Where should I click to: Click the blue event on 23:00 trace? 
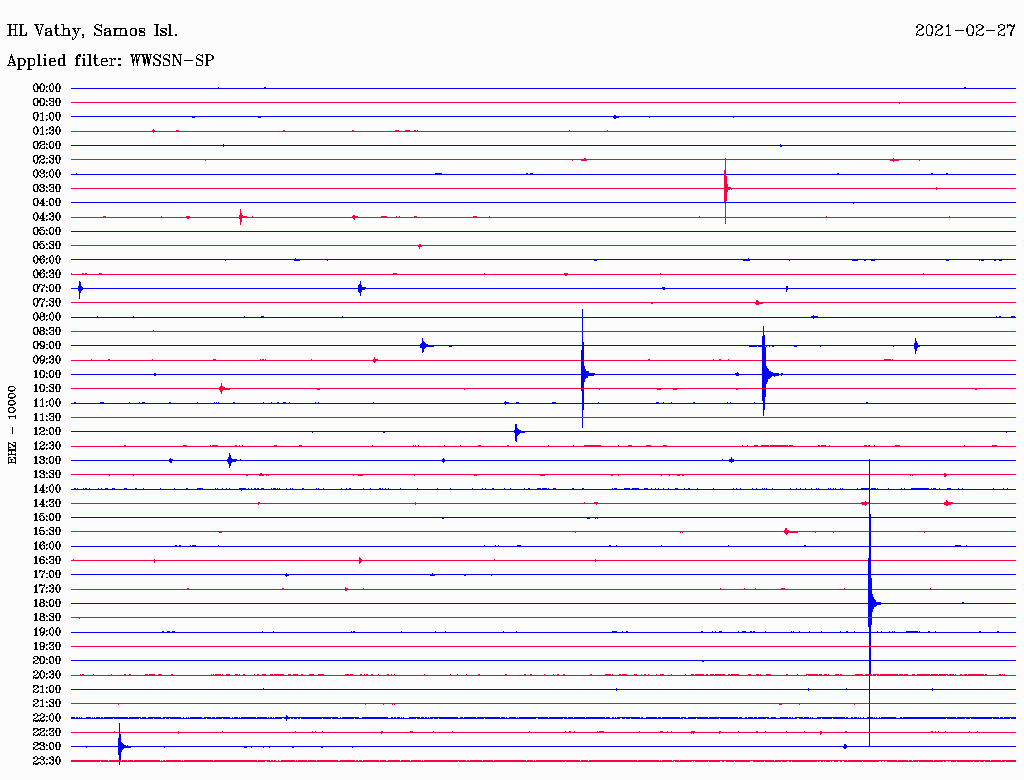click(121, 745)
